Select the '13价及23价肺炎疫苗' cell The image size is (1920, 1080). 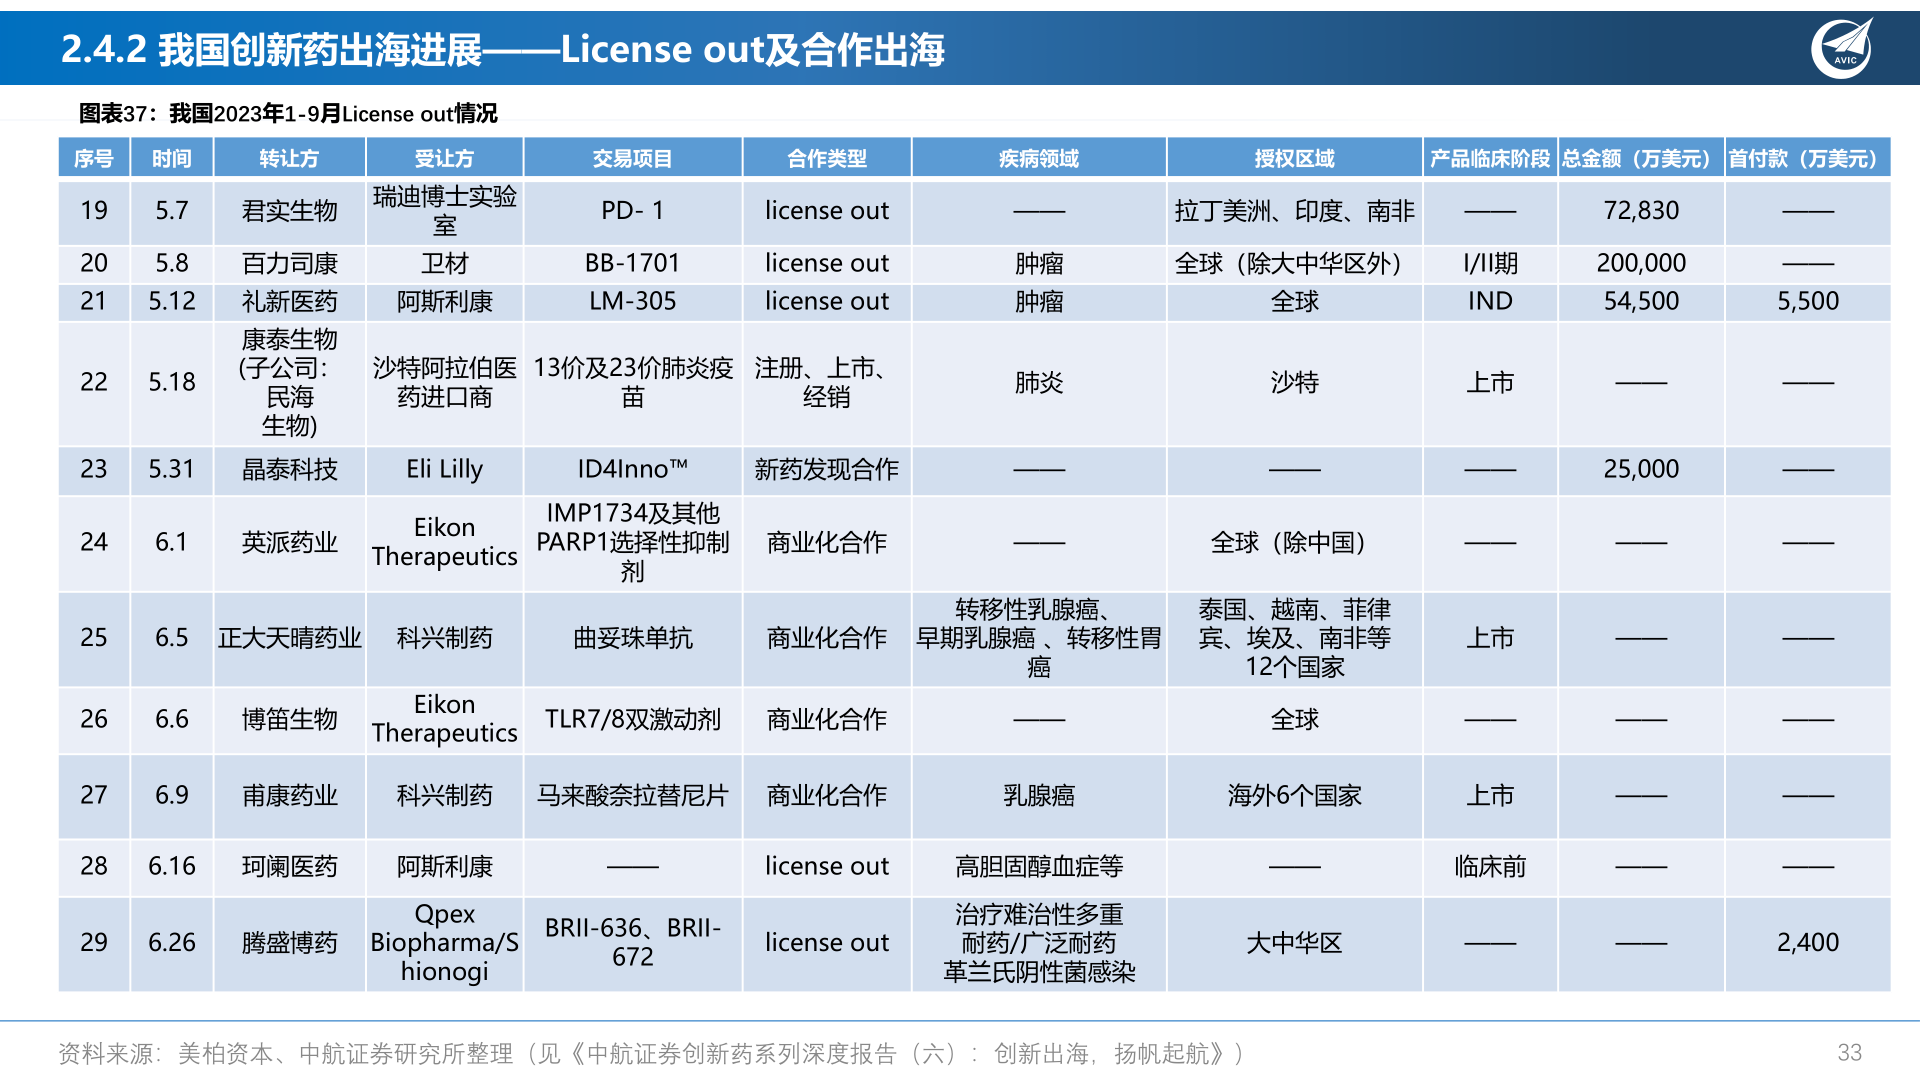[x=632, y=382]
